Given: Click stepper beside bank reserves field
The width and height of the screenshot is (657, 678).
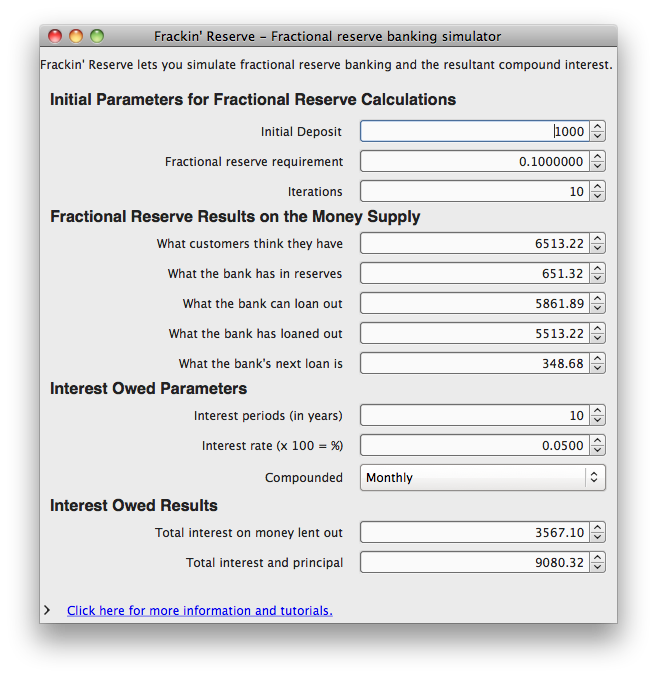Looking at the screenshot, I should [597, 274].
